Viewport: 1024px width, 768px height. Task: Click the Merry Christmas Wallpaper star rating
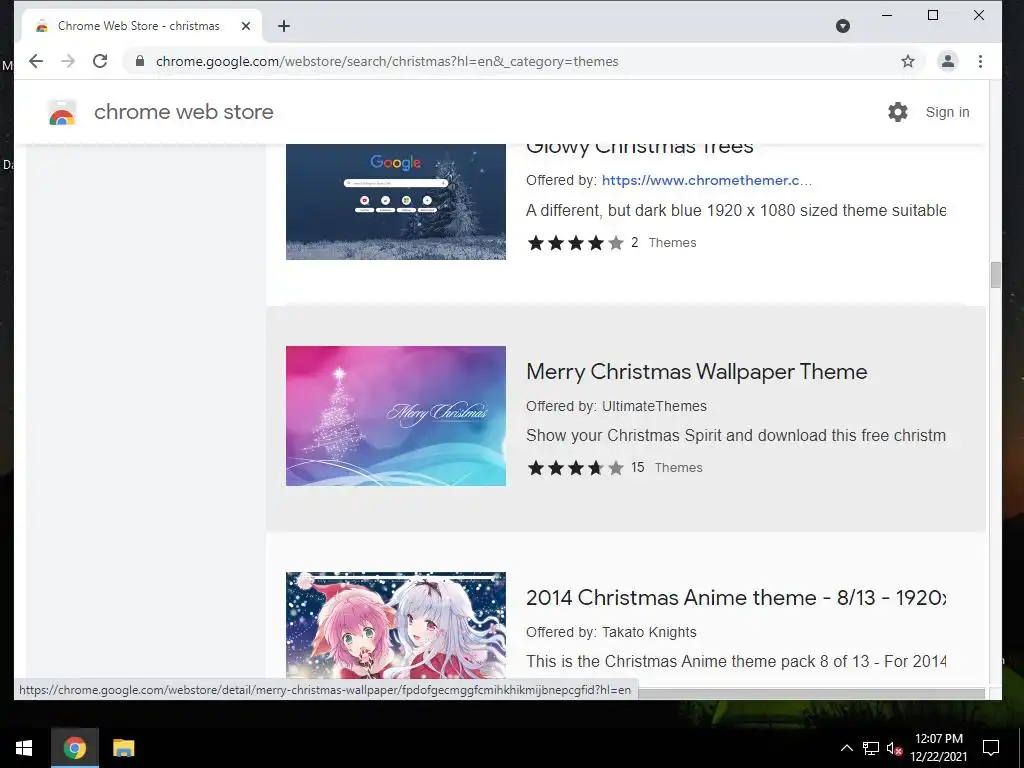coord(575,468)
